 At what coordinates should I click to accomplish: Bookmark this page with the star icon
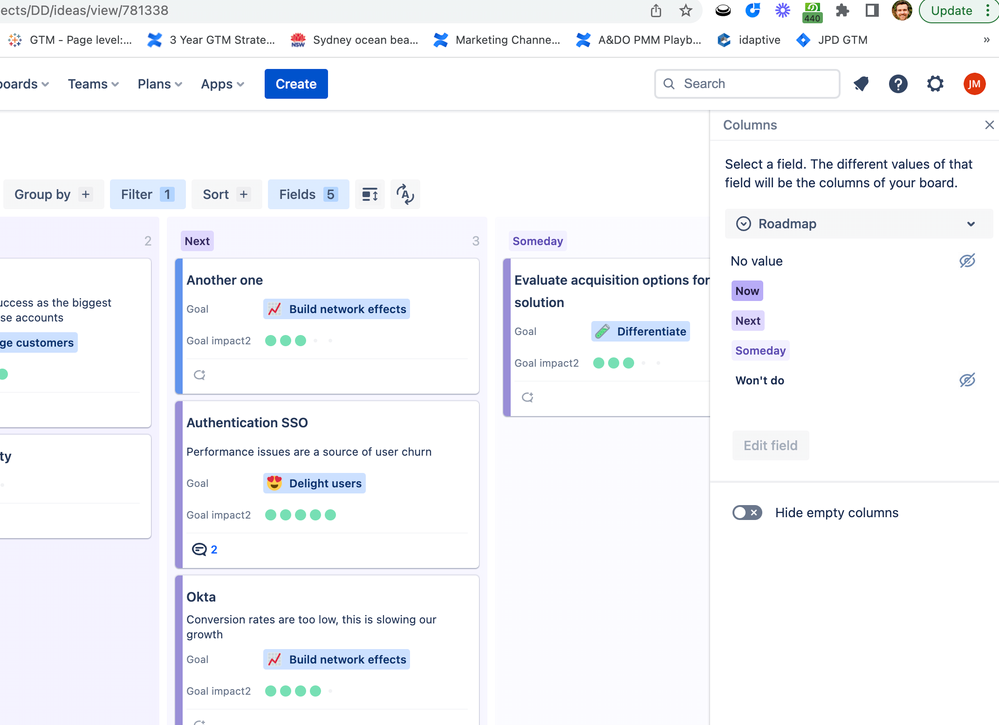[x=686, y=11]
